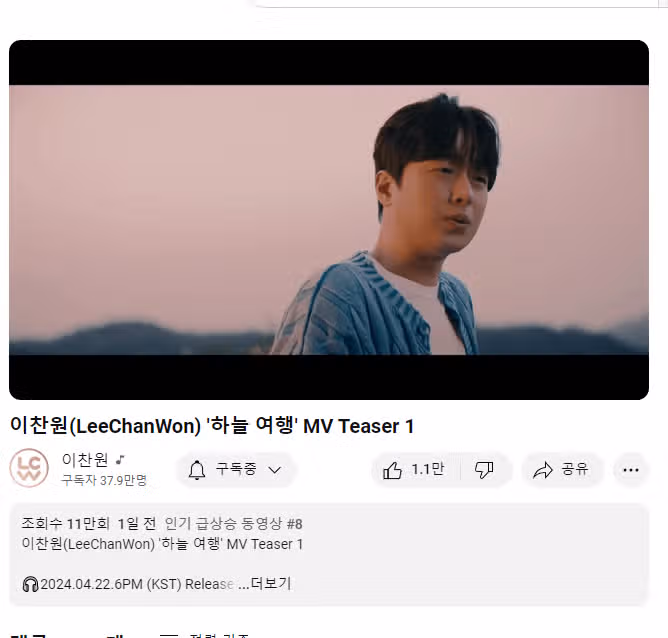Click the LCW channel avatar
668x638 pixels.
[29, 468]
